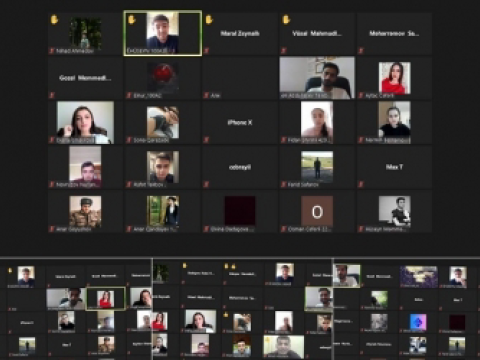Click the Meherremov Sa... name text

click(394, 33)
